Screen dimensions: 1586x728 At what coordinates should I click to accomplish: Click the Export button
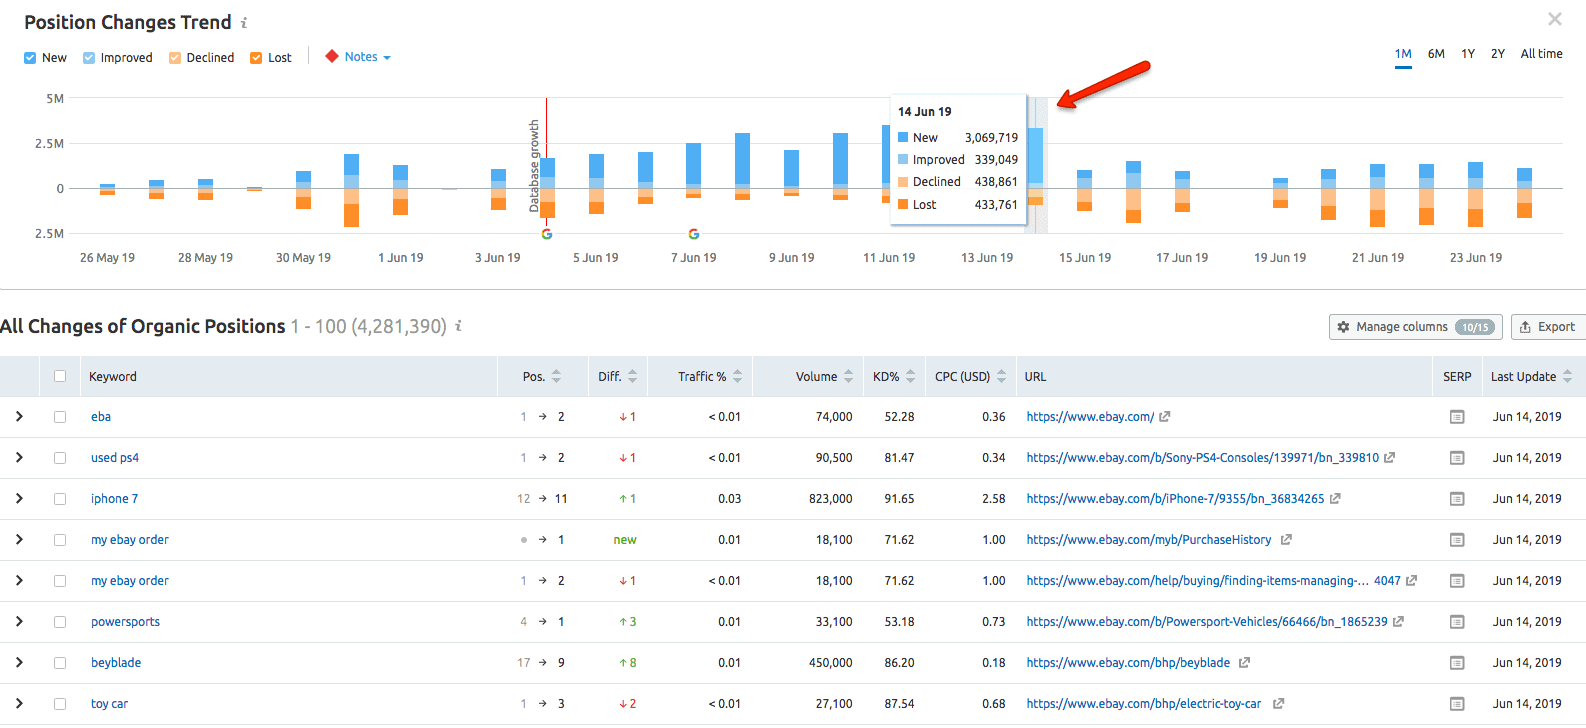click(x=1548, y=327)
